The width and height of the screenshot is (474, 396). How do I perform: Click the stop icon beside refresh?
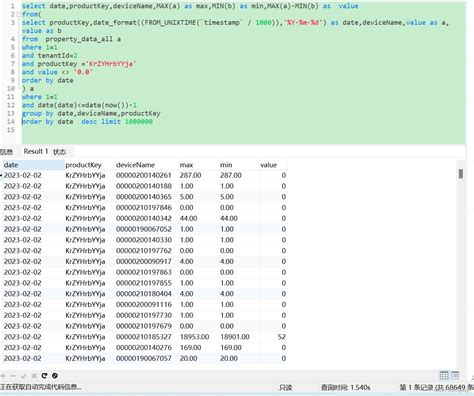point(55,376)
